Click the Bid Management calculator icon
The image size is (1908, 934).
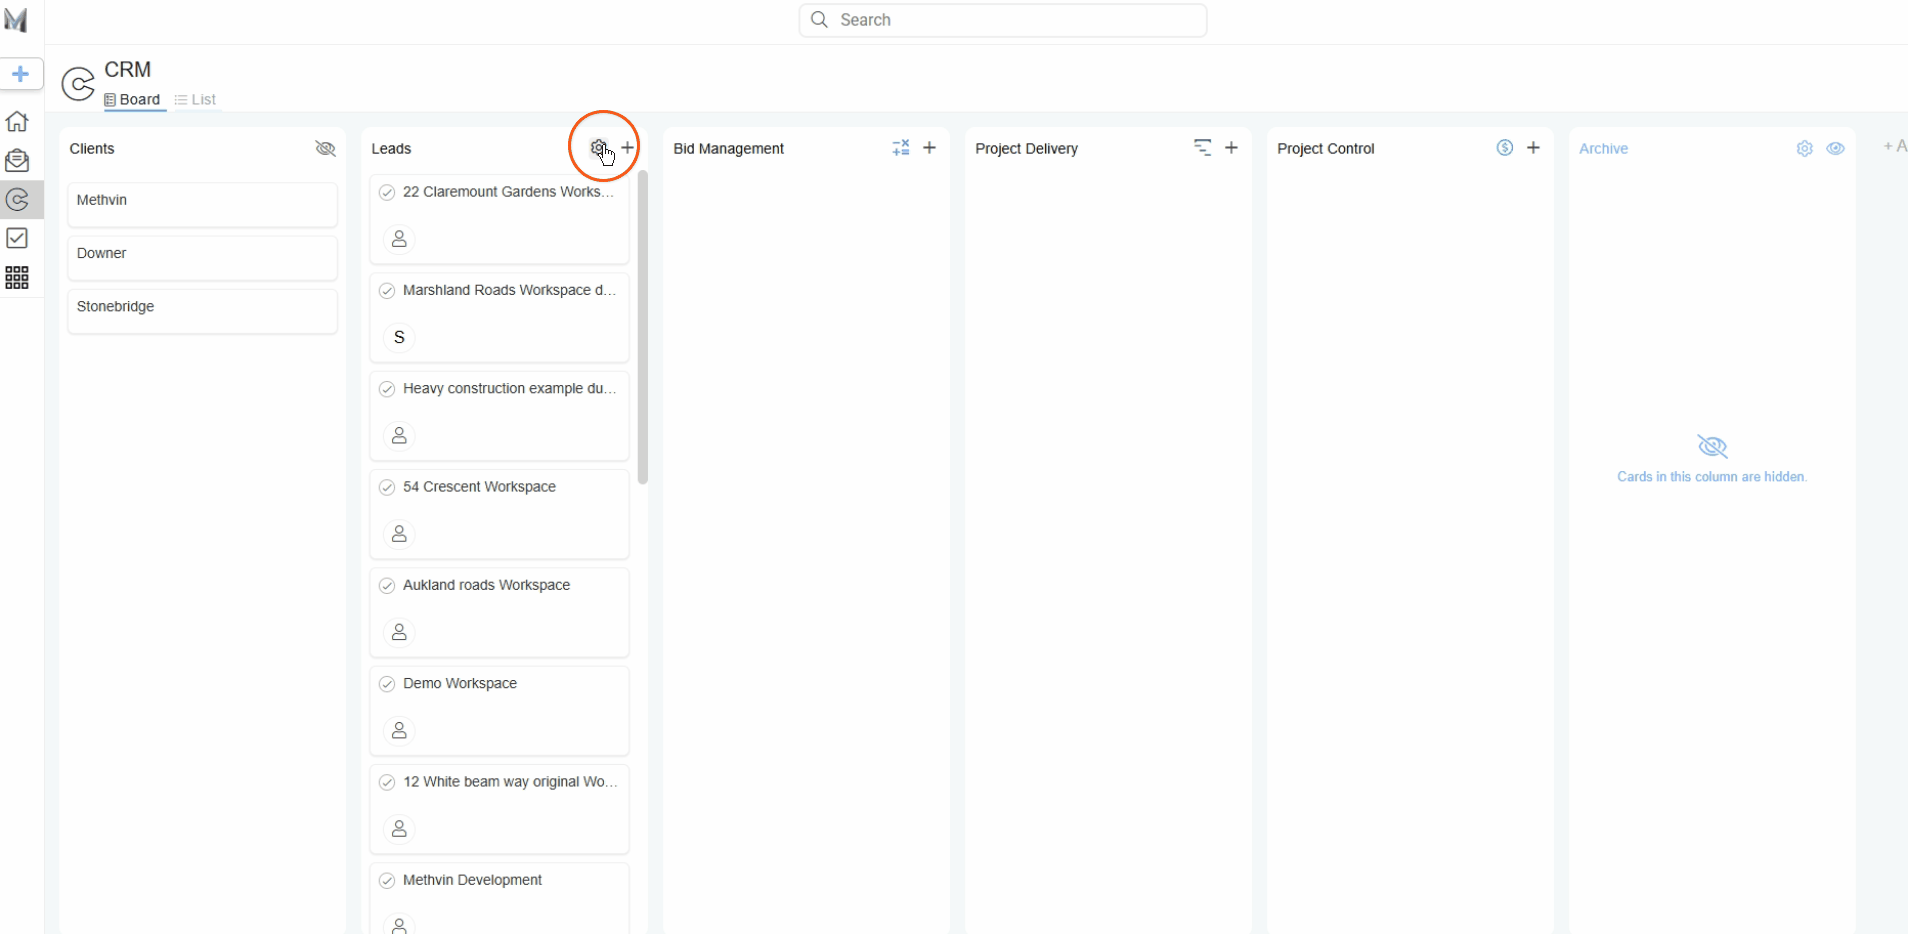coord(900,148)
